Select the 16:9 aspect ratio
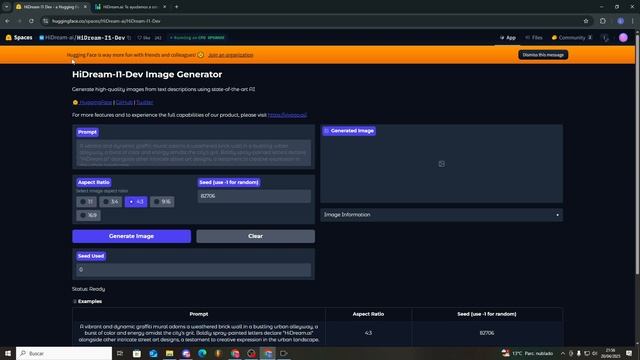The image size is (640, 360). click(89, 215)
